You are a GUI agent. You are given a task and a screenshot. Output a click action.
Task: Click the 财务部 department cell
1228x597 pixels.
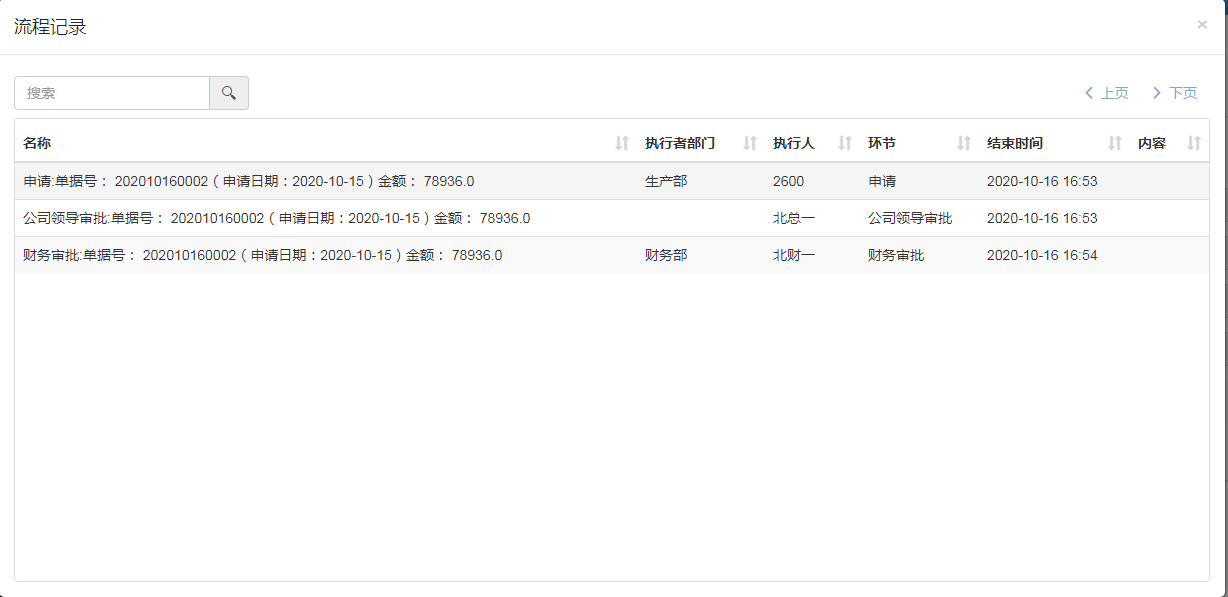point(666,255)
